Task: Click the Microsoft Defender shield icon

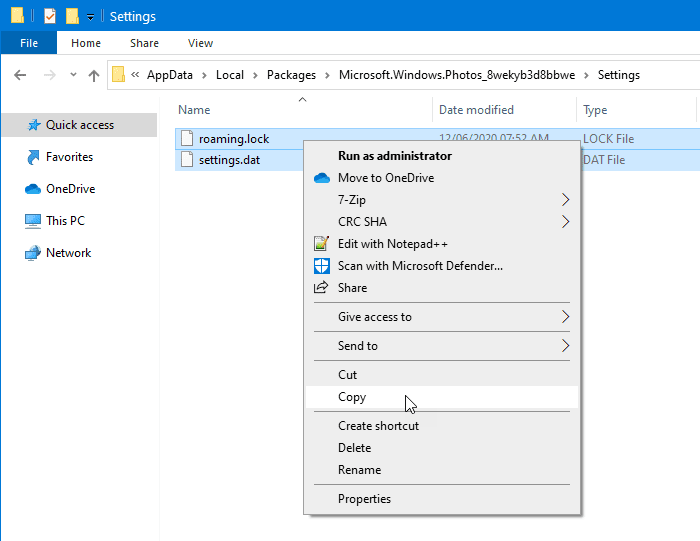Action: [x=321, y=266]
